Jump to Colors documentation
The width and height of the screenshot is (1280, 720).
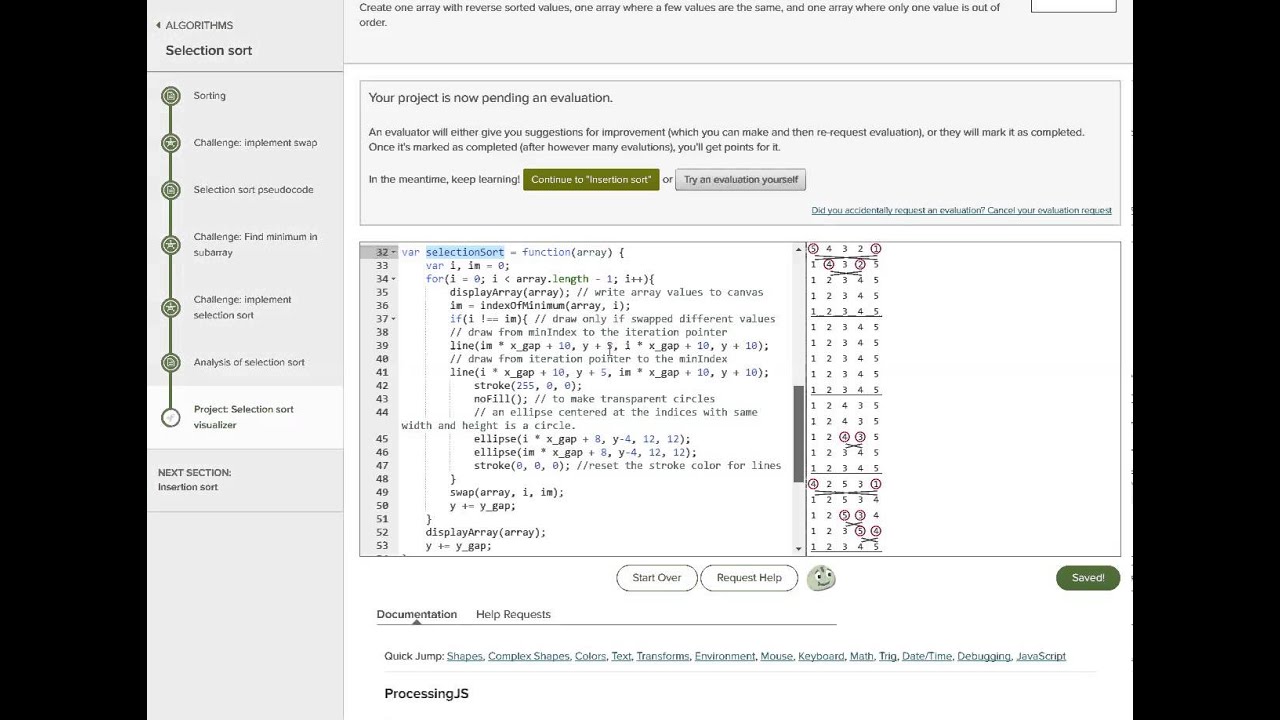click(x=590, y=656)
